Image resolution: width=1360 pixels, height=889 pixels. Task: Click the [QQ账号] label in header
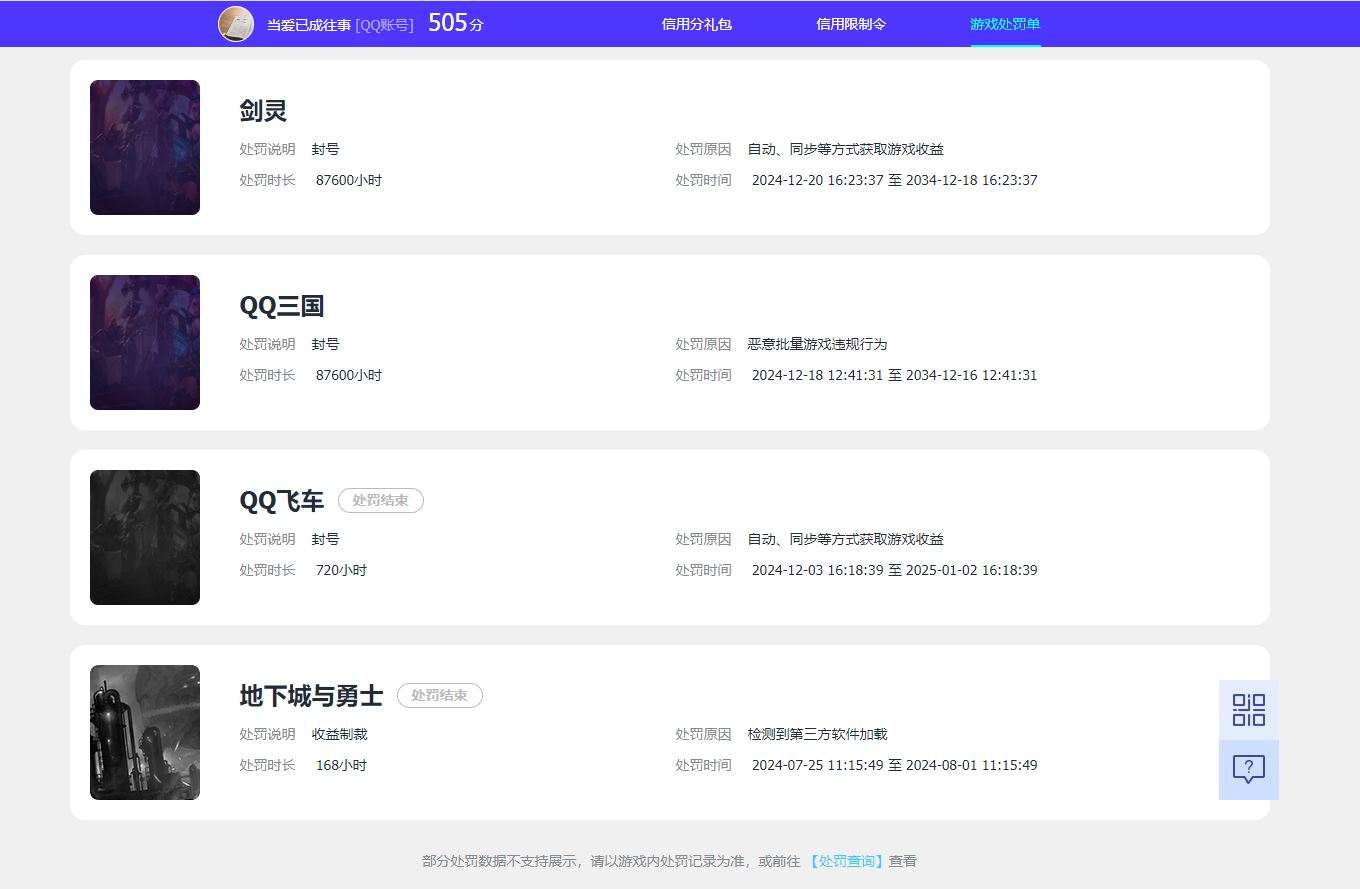(384, 25)
